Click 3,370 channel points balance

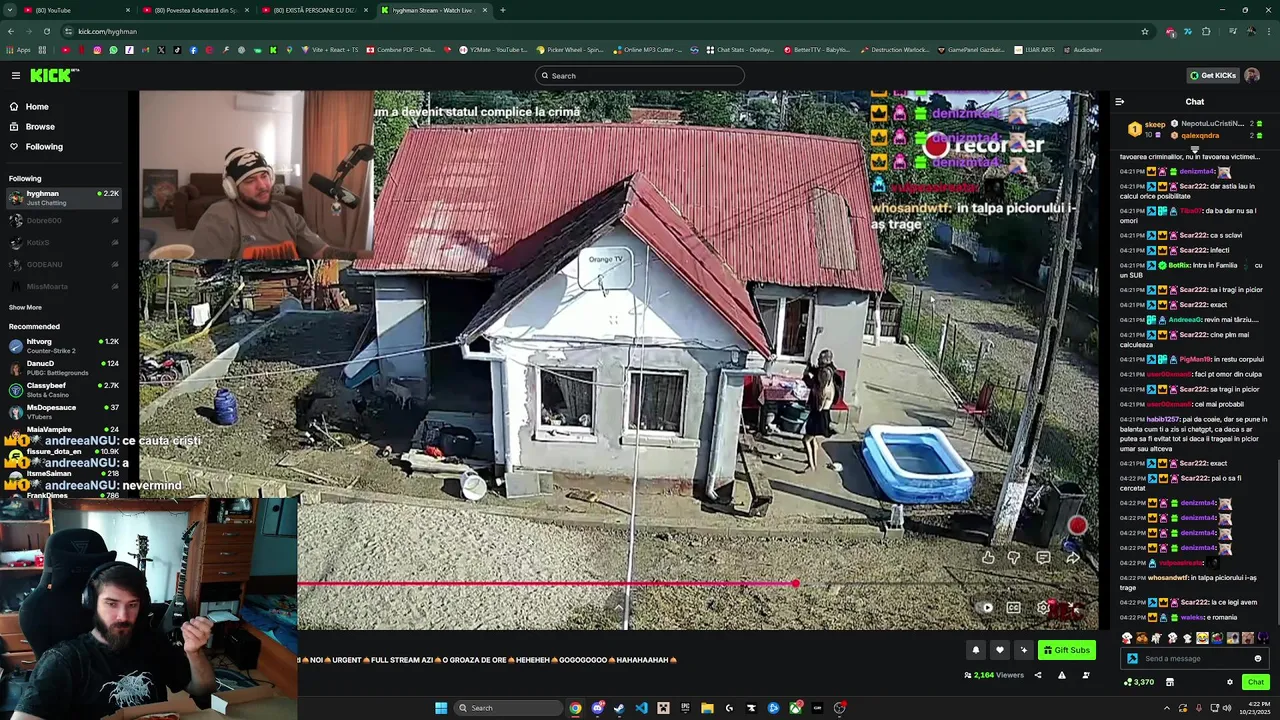tap(1139, 682)
